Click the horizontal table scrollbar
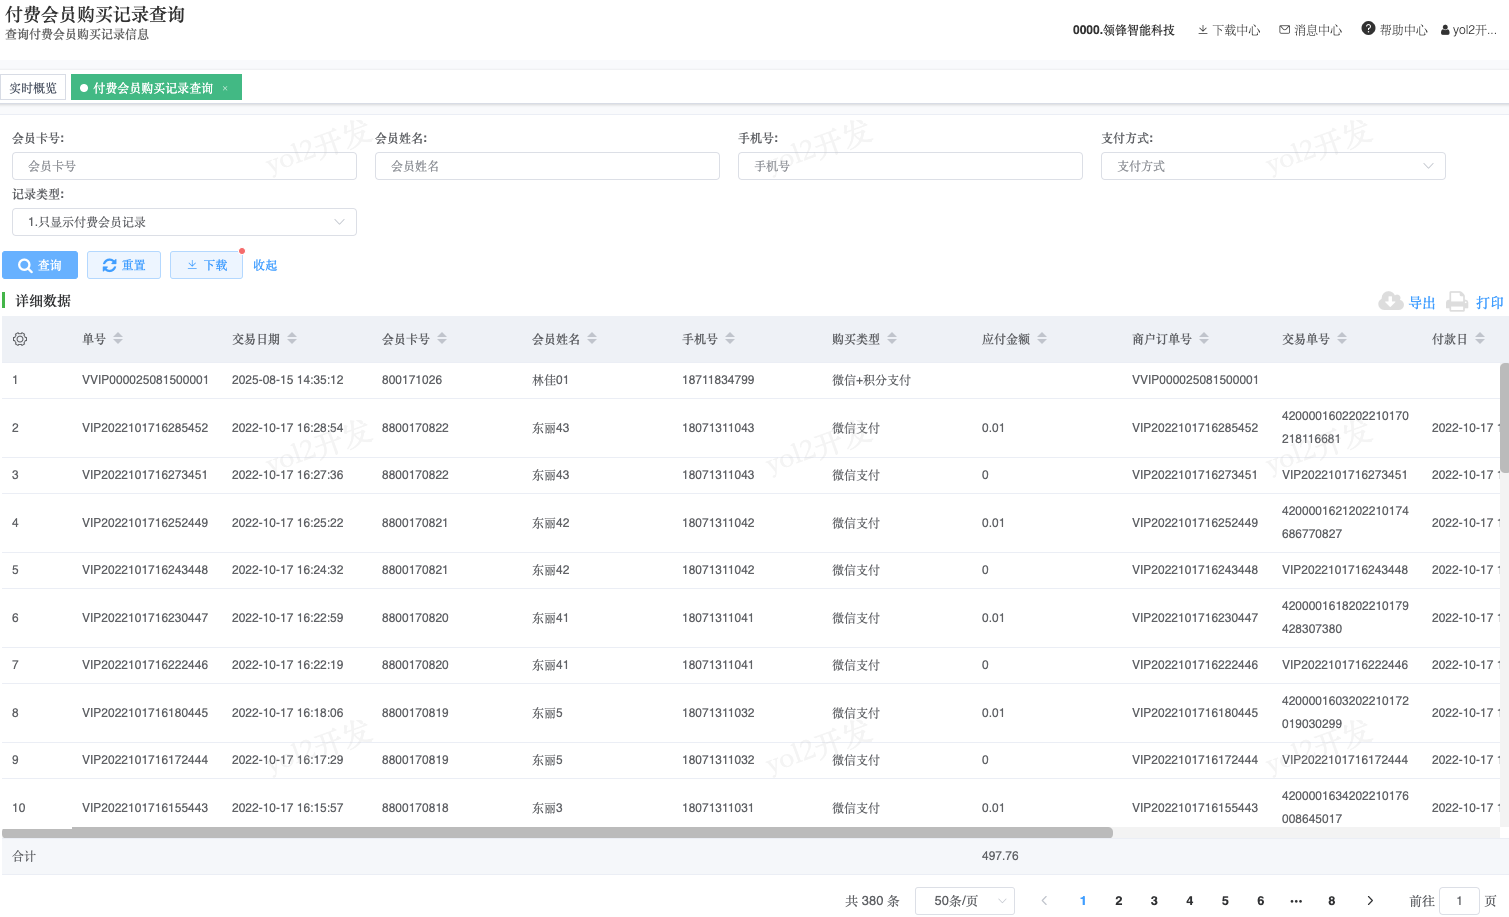The image size is (1509, 917). coord(557,833)
